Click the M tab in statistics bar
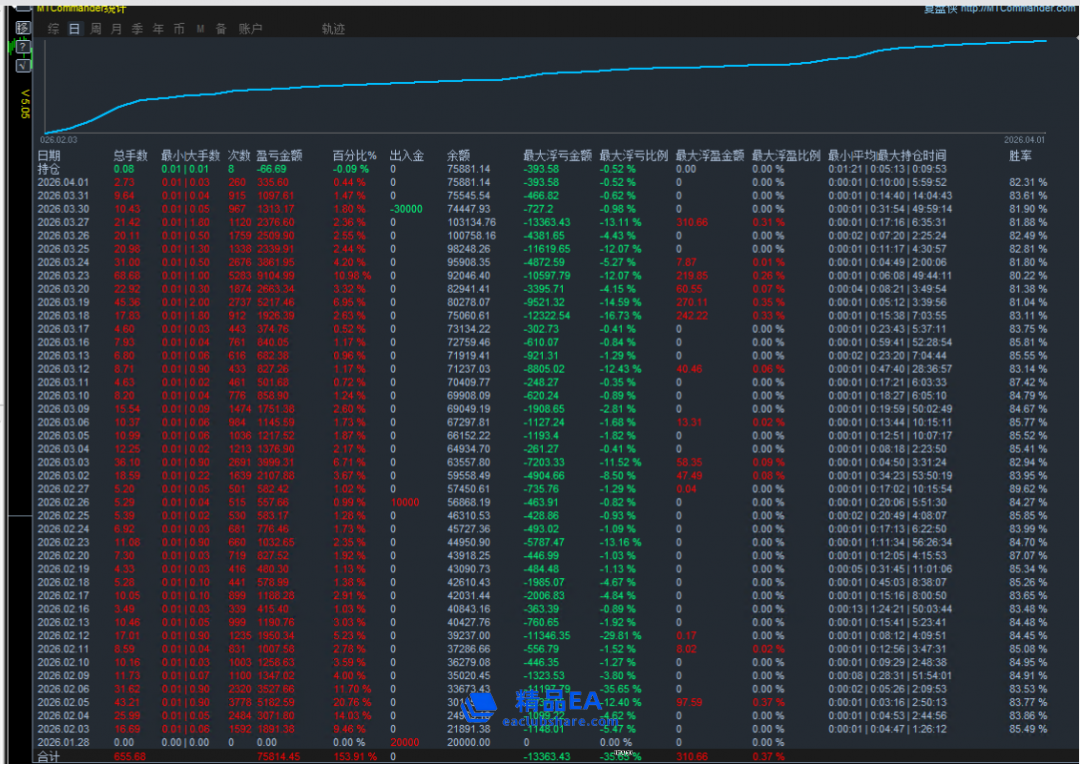 point(200,29)
